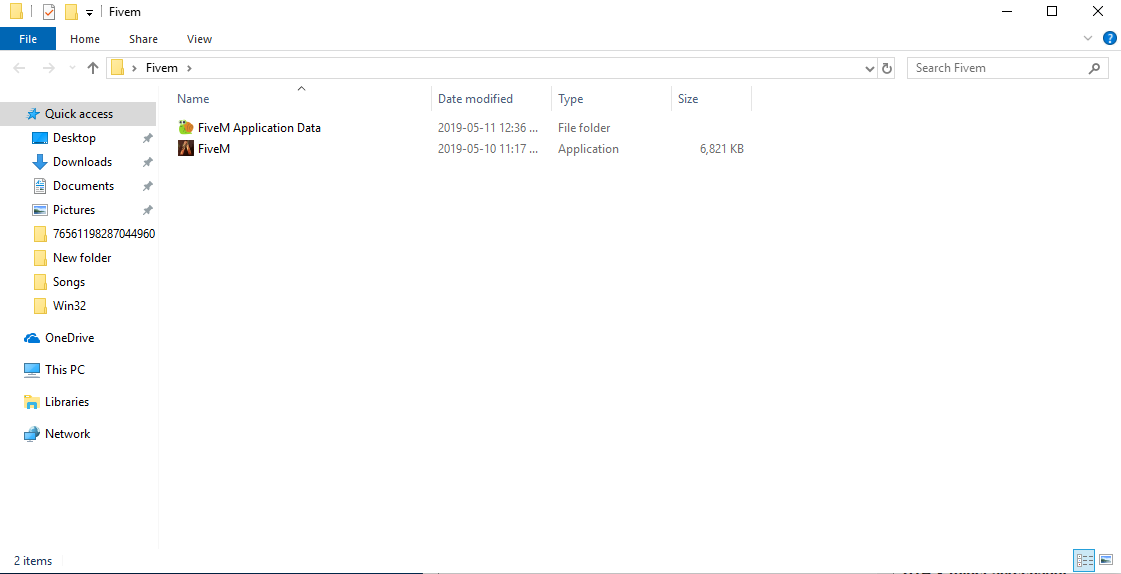Switch to the View ribbon tab
The width and height of the screenshot is (1121, 574).
(x=199, y=39)
